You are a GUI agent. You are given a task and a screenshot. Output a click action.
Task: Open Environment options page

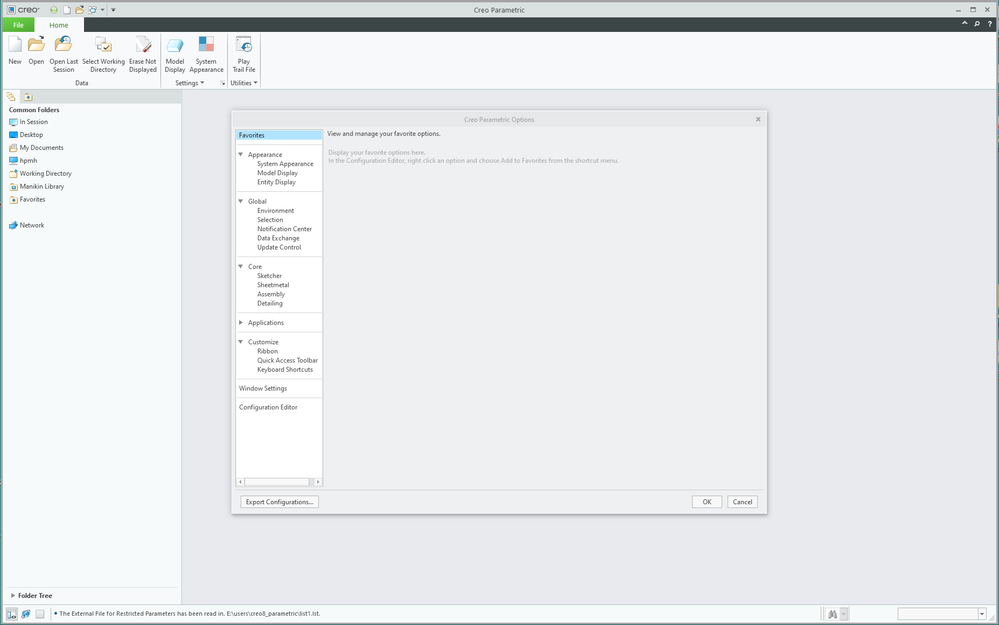(276, 210)
